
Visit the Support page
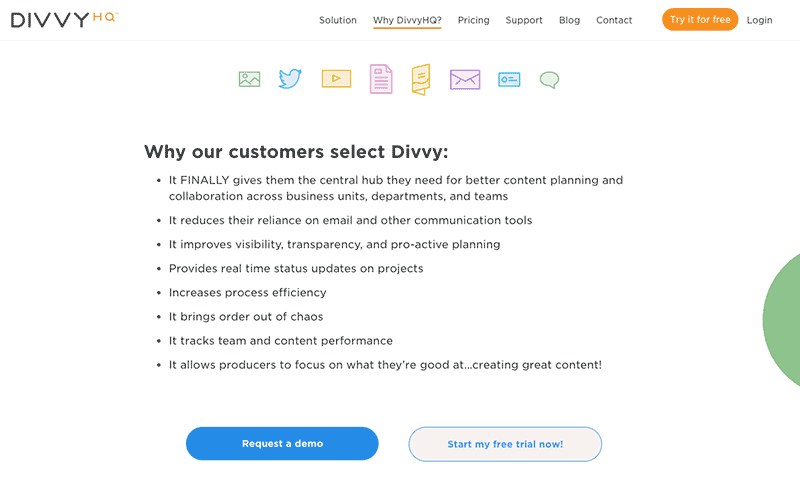524,20
